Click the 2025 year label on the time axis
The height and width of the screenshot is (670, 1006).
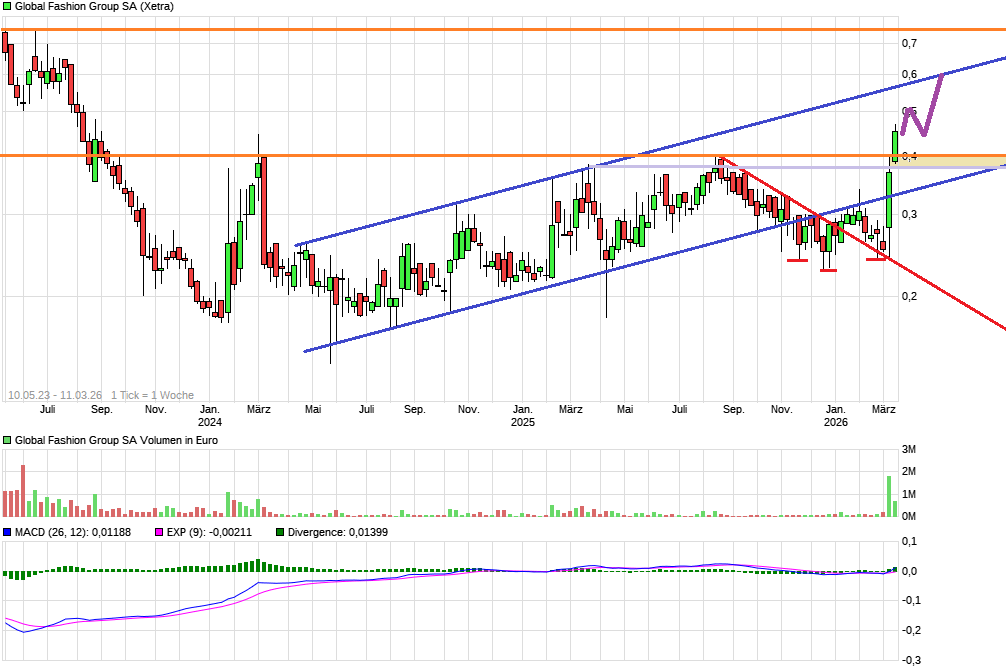click(522, 423)
